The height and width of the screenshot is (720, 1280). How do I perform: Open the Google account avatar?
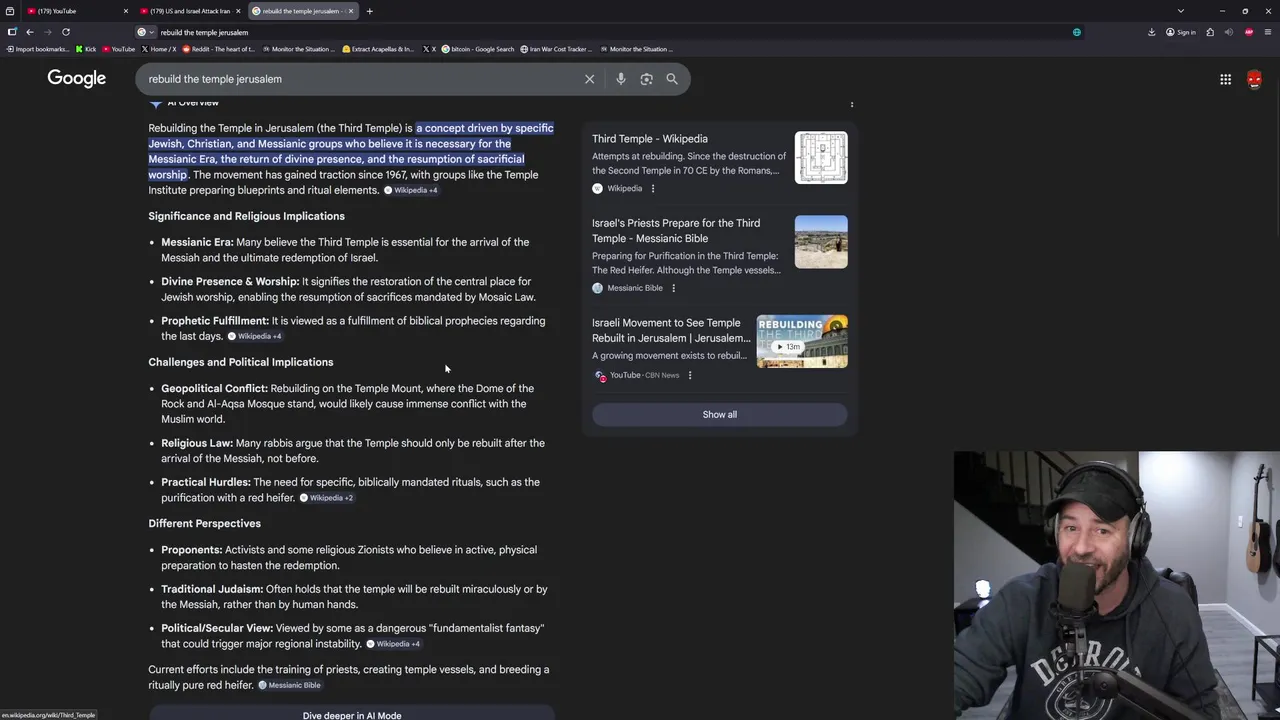1254,80
